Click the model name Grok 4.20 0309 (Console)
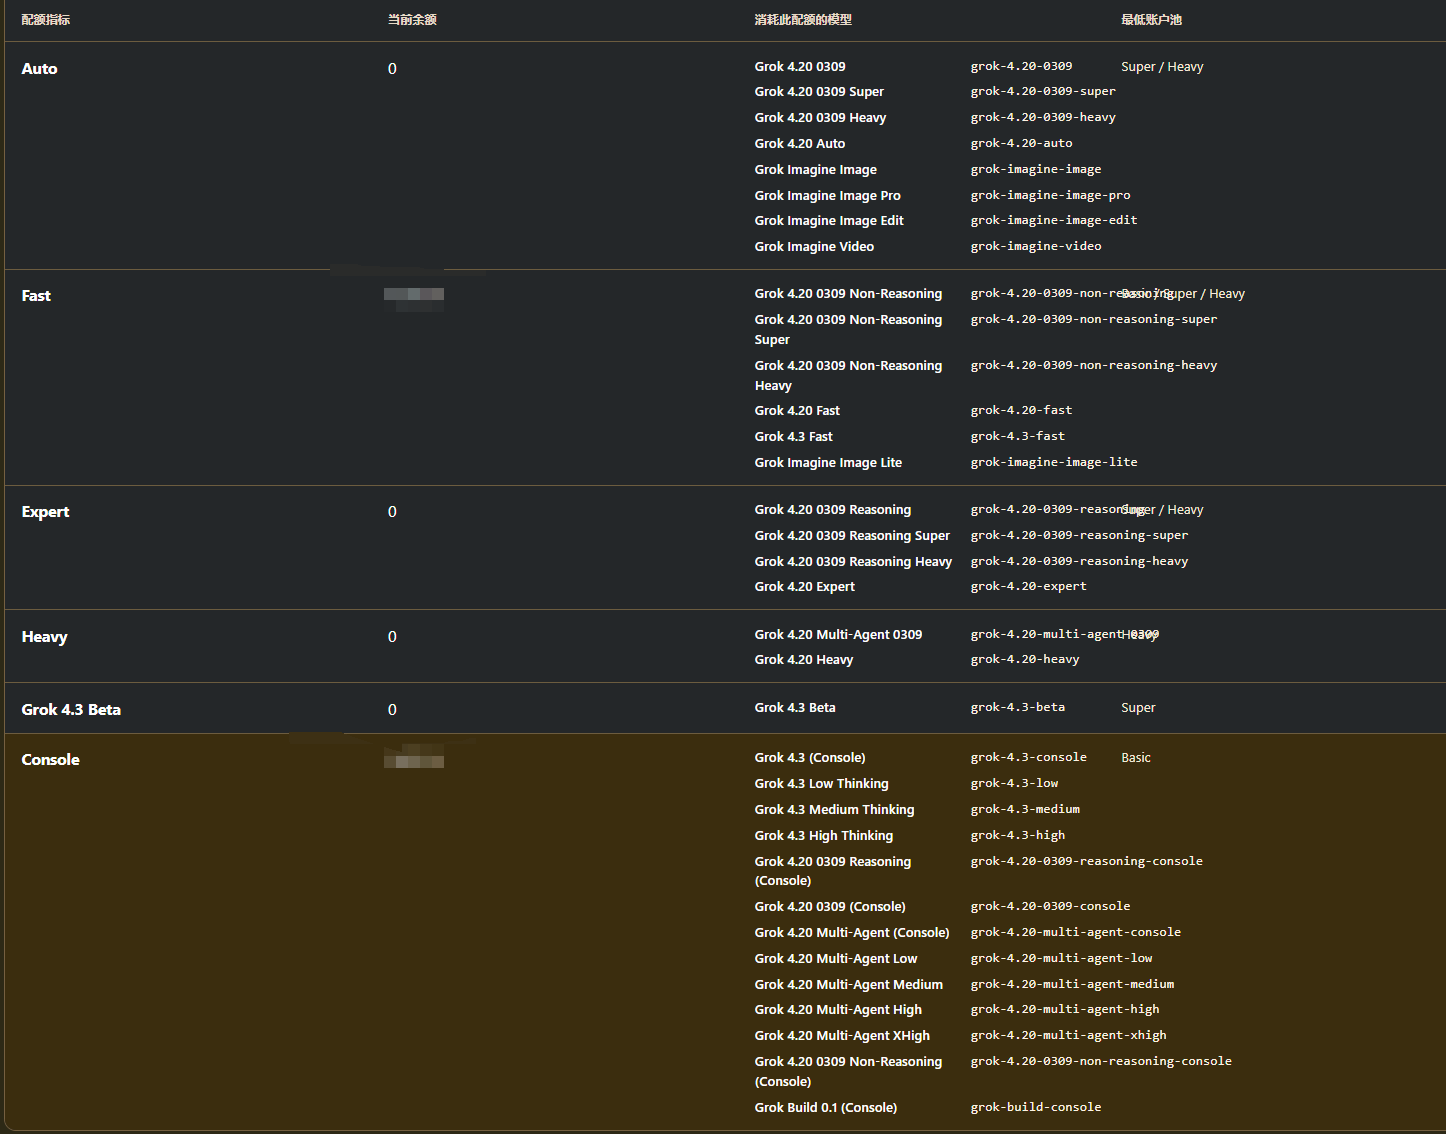Viewport: 1446px width, 1134px height. pos(830,907)
